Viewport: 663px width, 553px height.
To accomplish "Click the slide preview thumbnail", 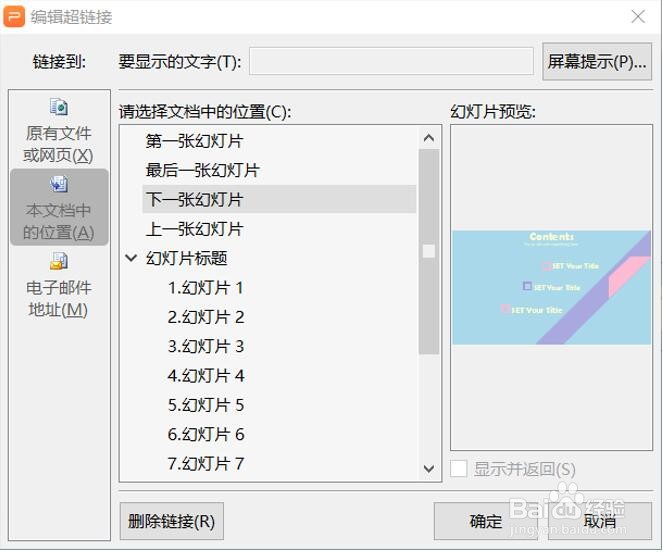I will 551,287.
